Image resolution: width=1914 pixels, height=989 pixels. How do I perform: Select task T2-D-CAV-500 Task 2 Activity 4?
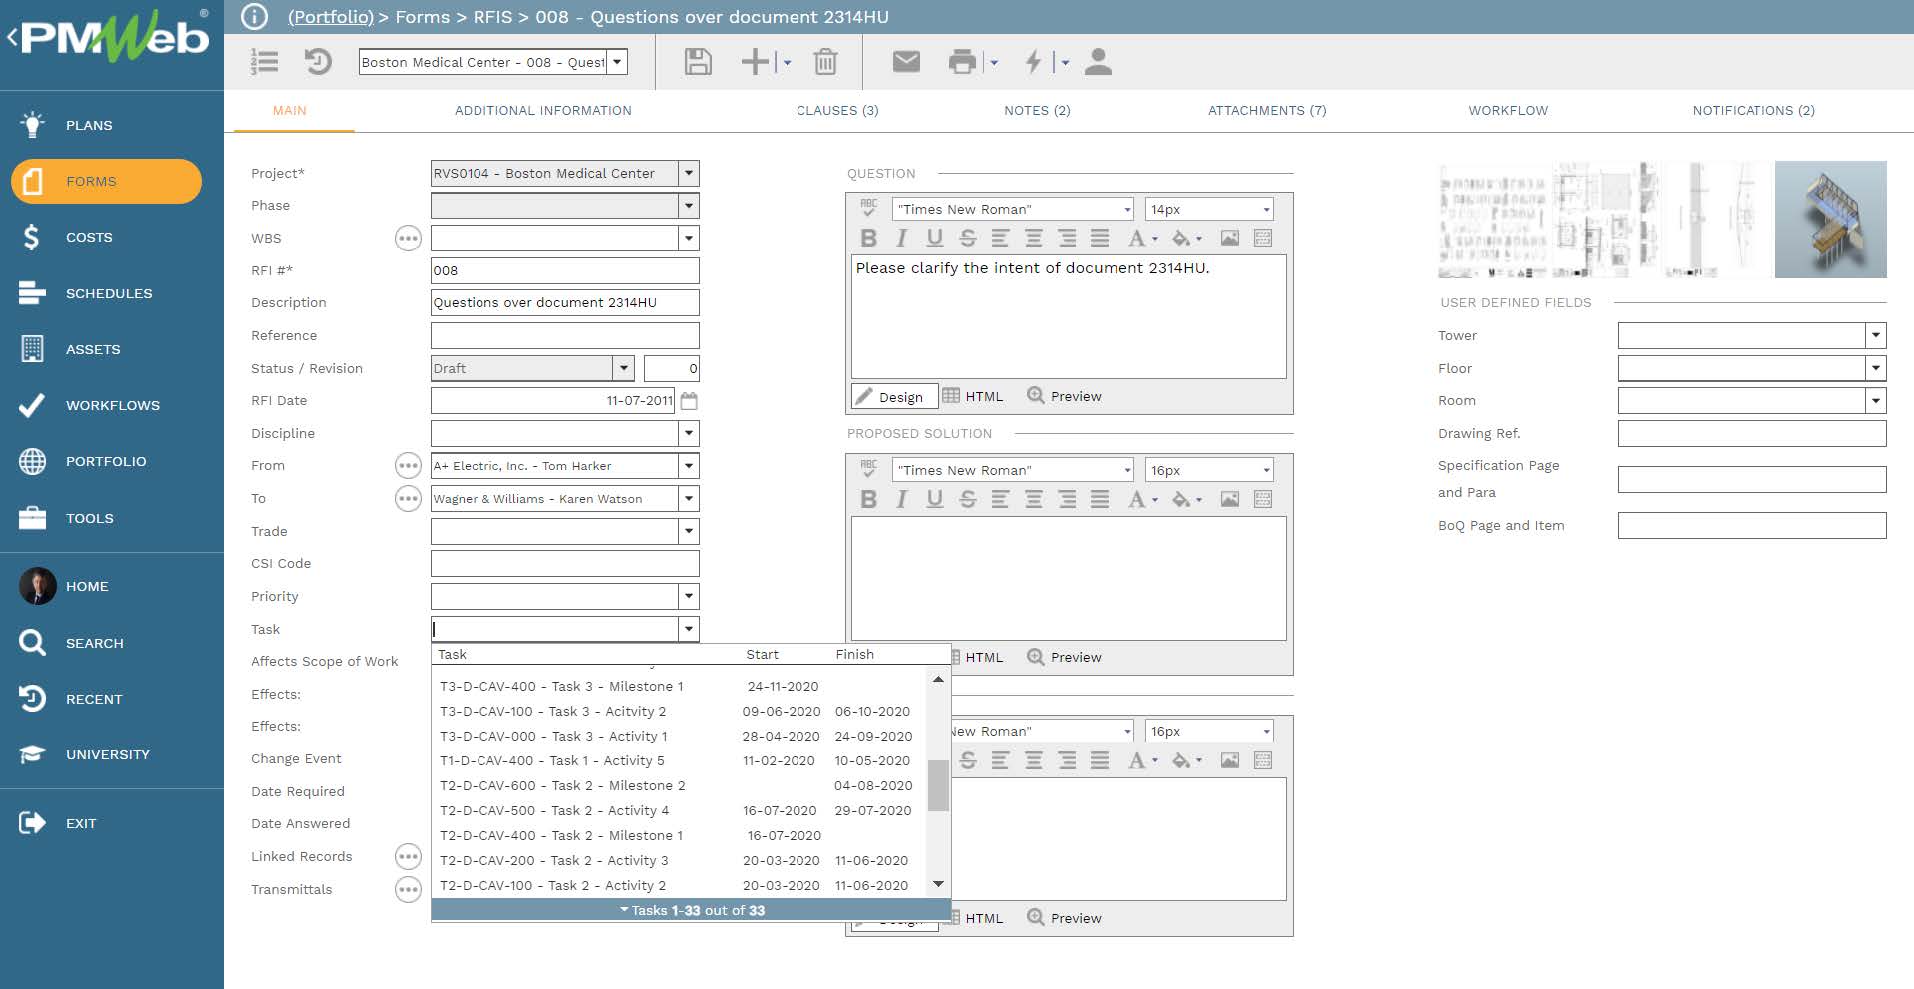[680, 811]
